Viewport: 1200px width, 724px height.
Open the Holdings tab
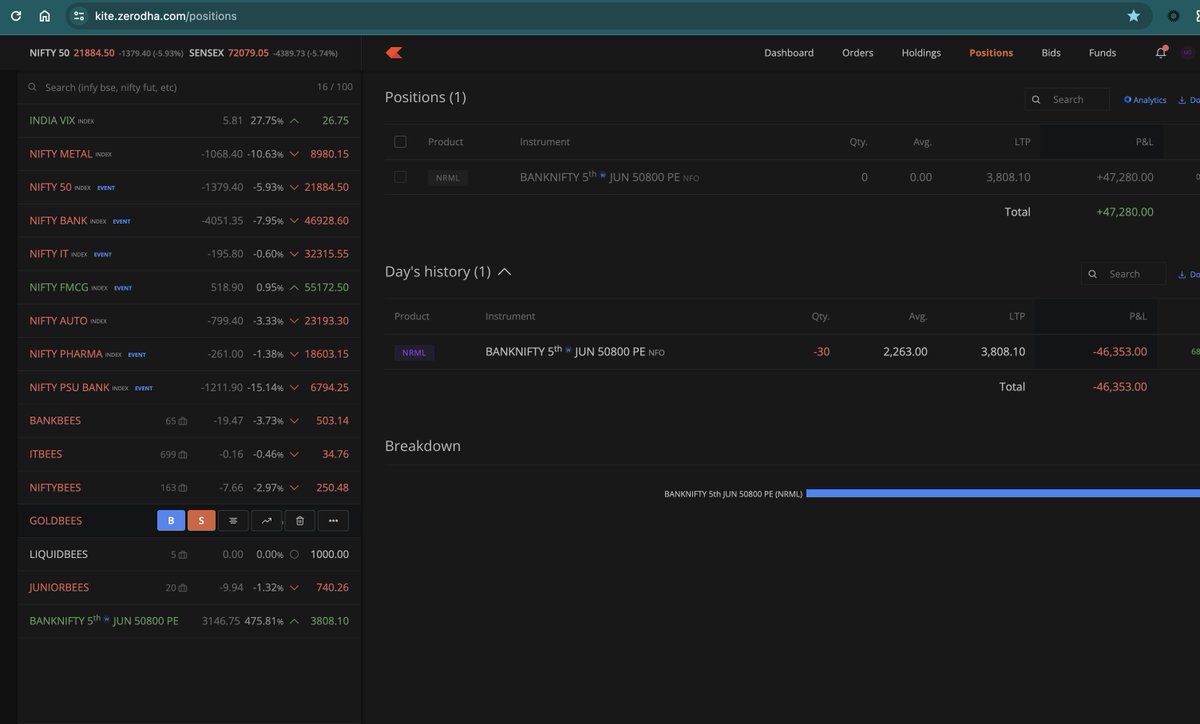[921, 53]
